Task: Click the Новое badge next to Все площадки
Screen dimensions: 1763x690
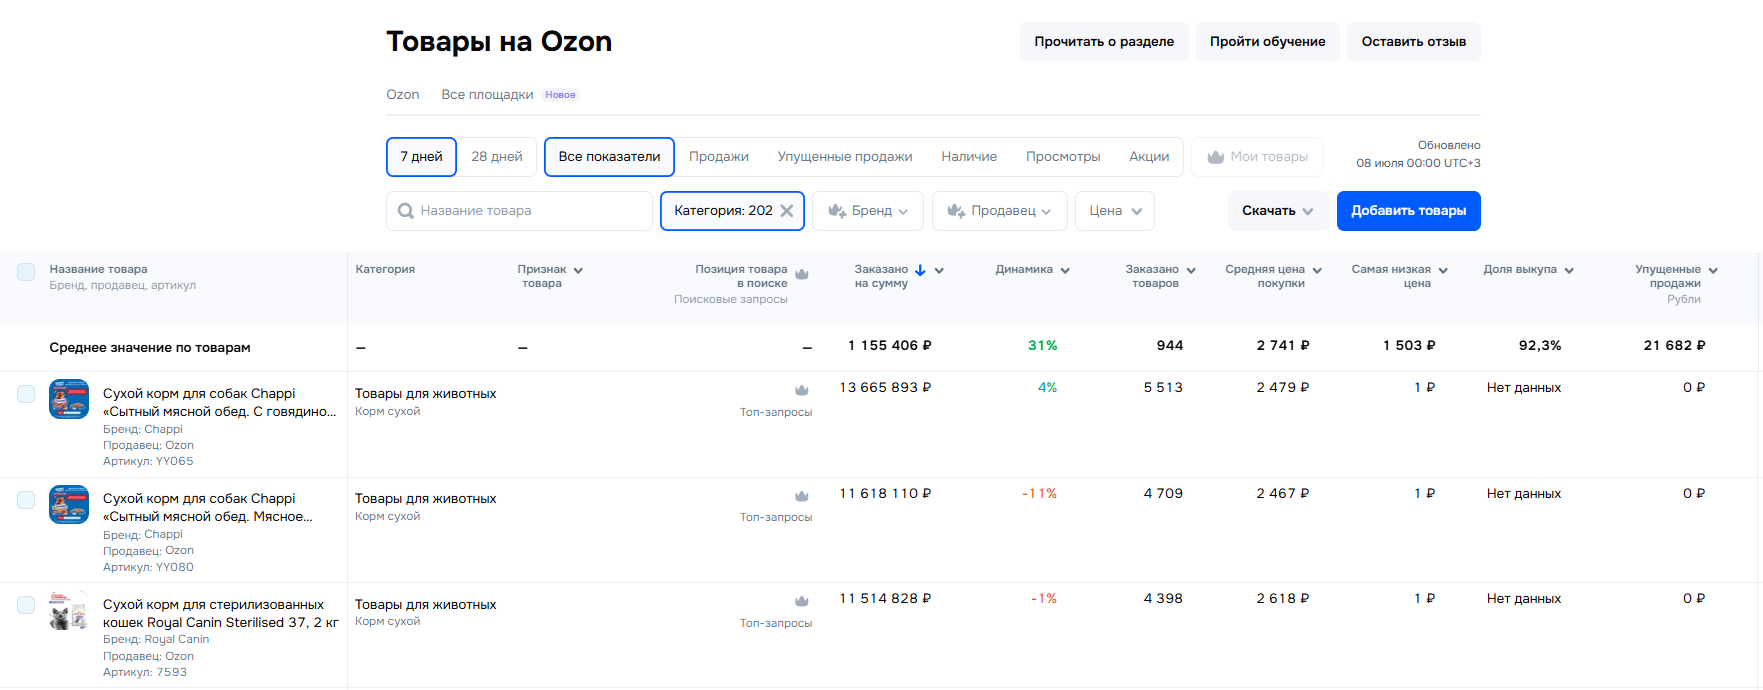Action: [x=560, y=95]
